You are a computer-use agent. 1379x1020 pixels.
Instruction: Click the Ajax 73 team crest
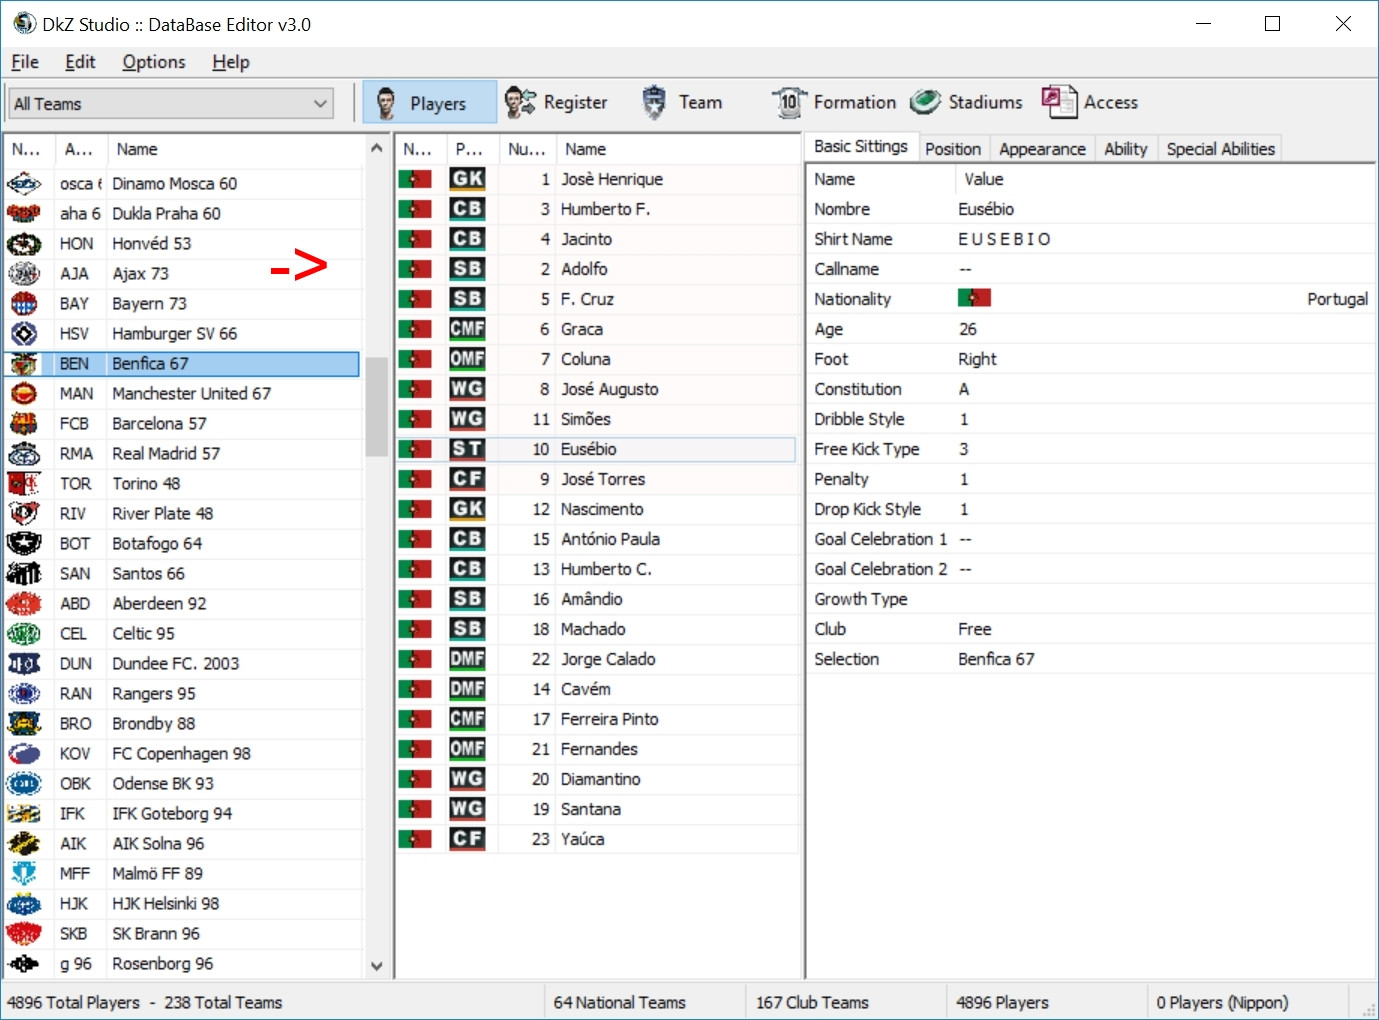pyautogui.click(x=24, y=273)
